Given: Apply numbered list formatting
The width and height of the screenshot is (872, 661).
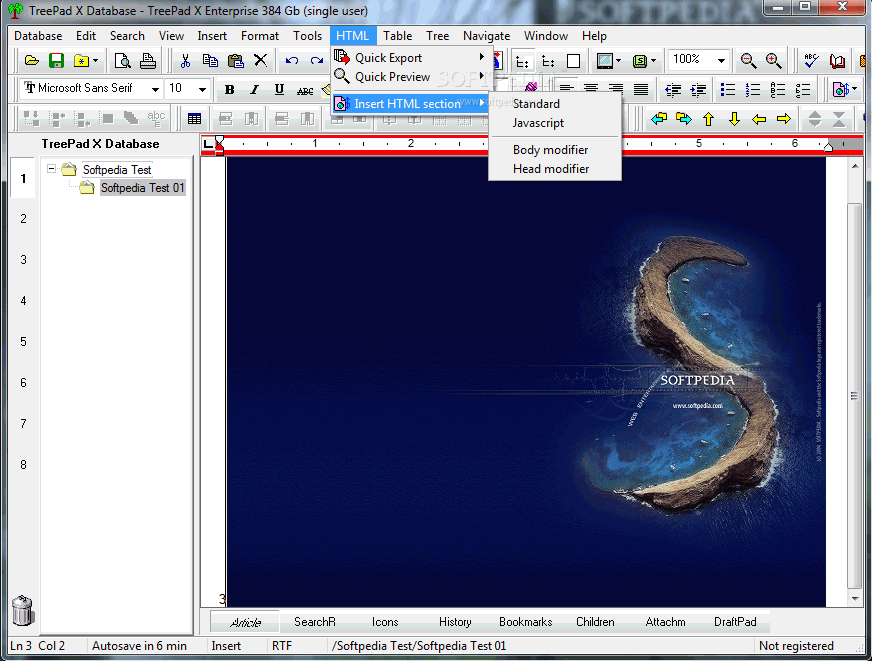Looking at the screenshot, I should pos(752,90).
